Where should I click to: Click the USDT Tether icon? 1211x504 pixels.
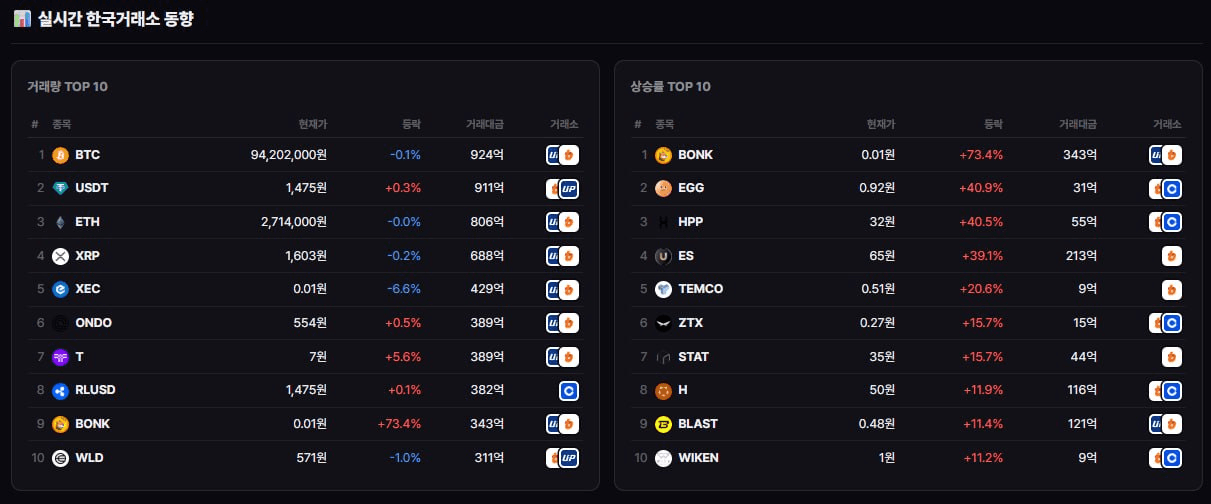60,188
